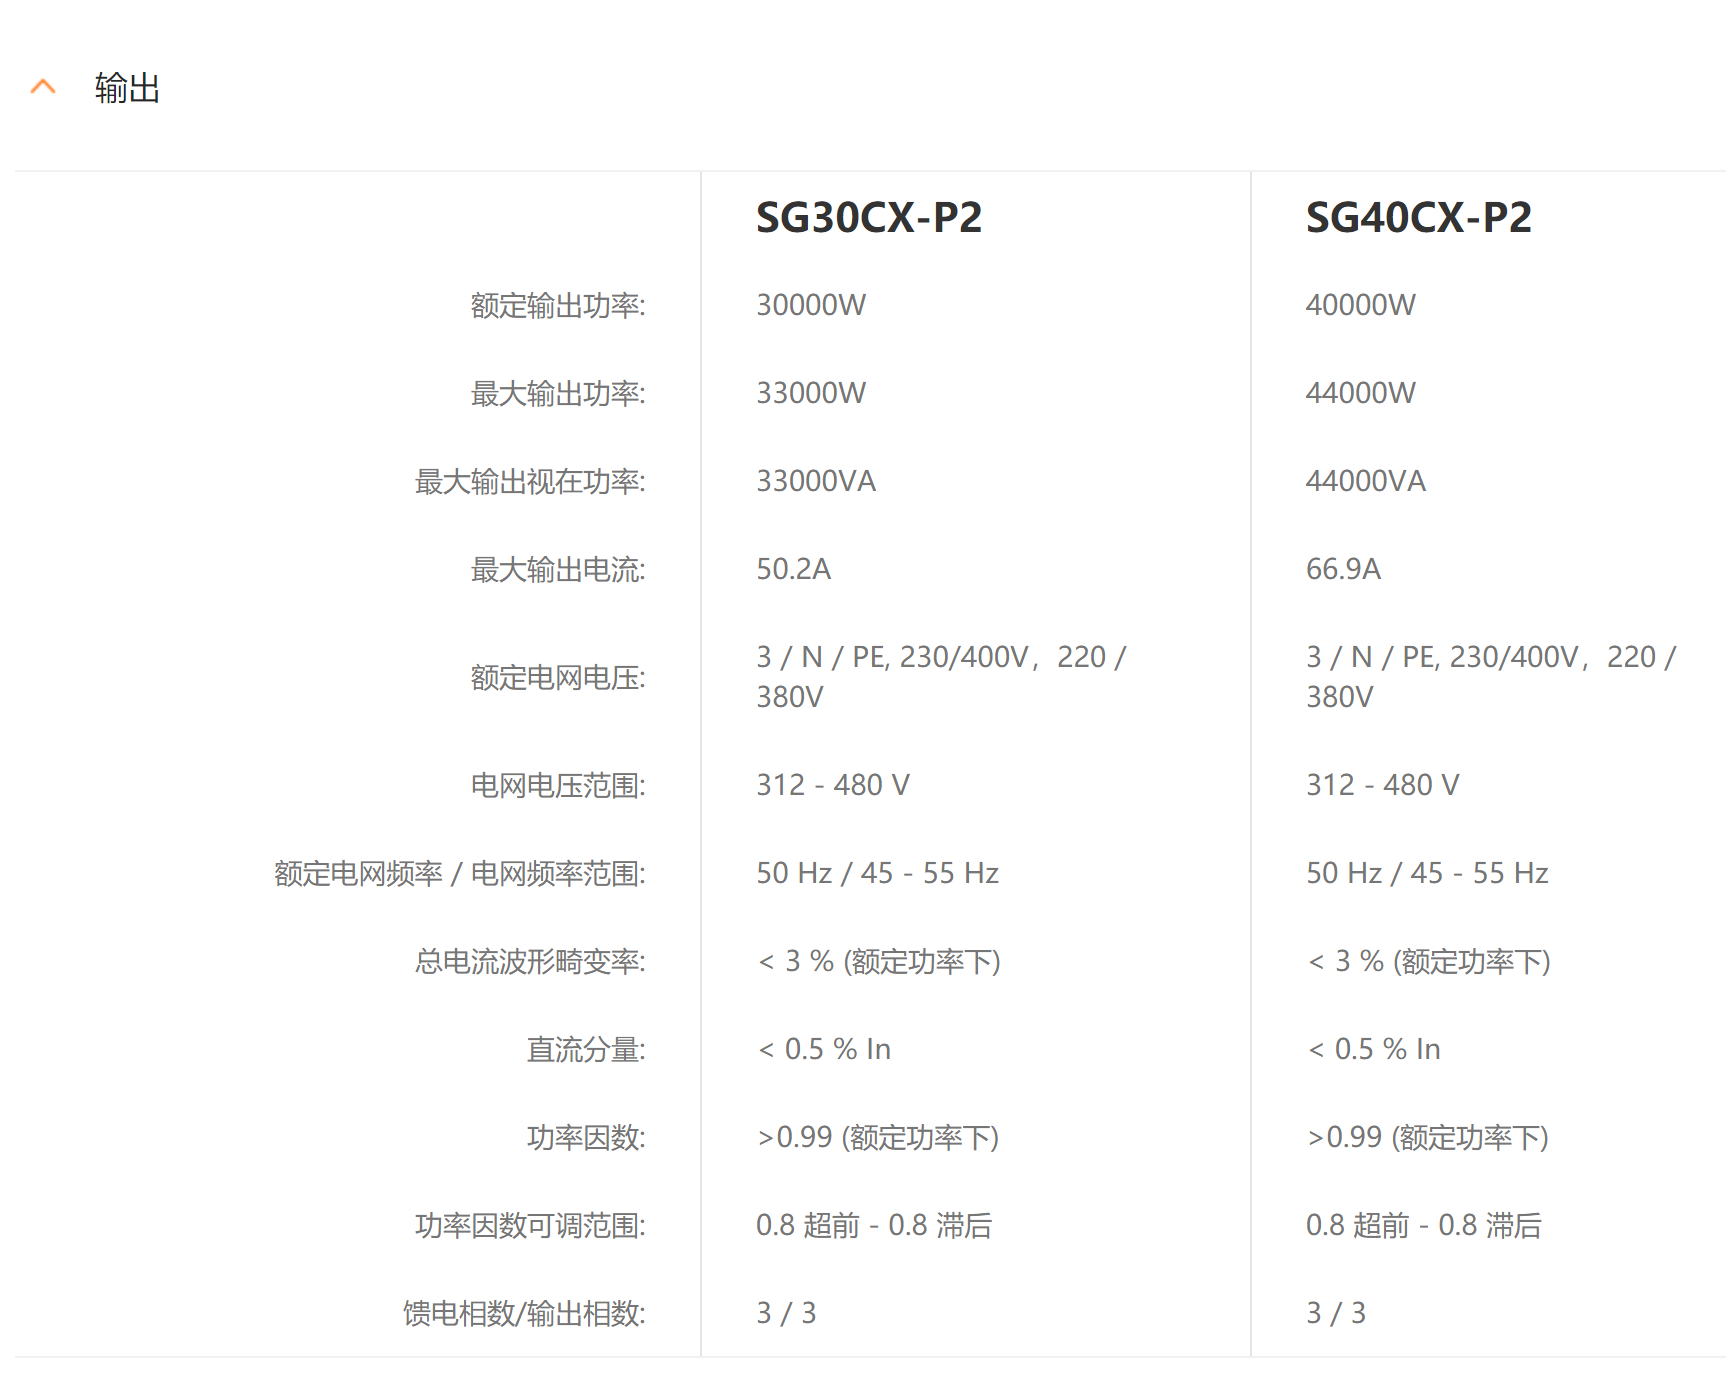1726x1397 pixels.
Task: Click the 30000W rated output value
Action: tap(811, 305)
